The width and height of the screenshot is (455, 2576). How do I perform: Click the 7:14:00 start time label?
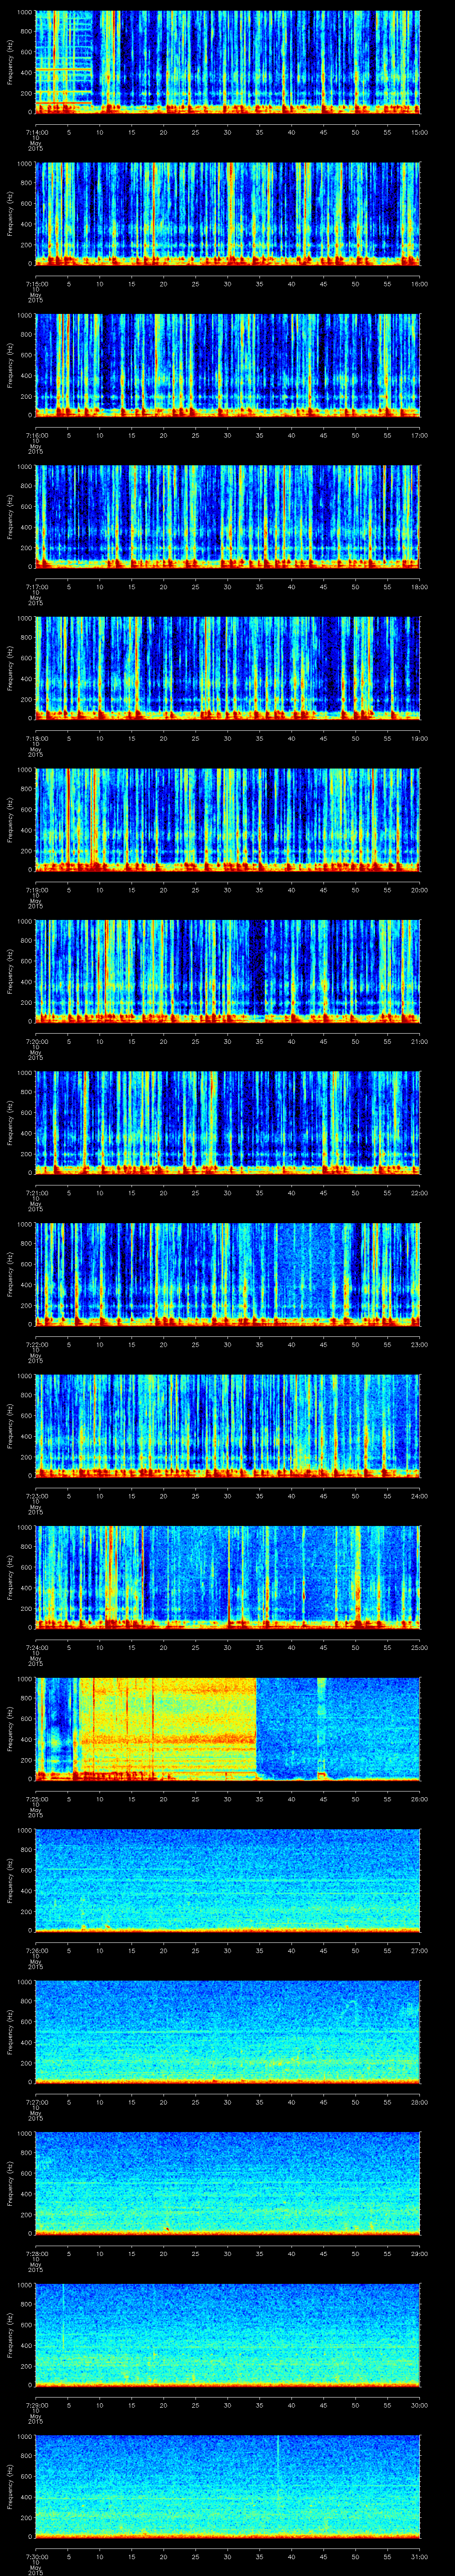[x=36, y=132]
